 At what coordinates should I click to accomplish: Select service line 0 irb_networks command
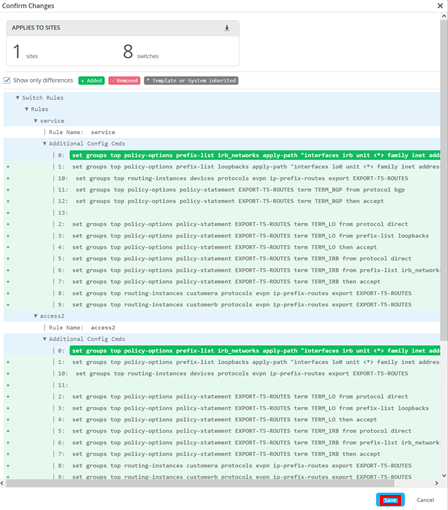(255, 155)
